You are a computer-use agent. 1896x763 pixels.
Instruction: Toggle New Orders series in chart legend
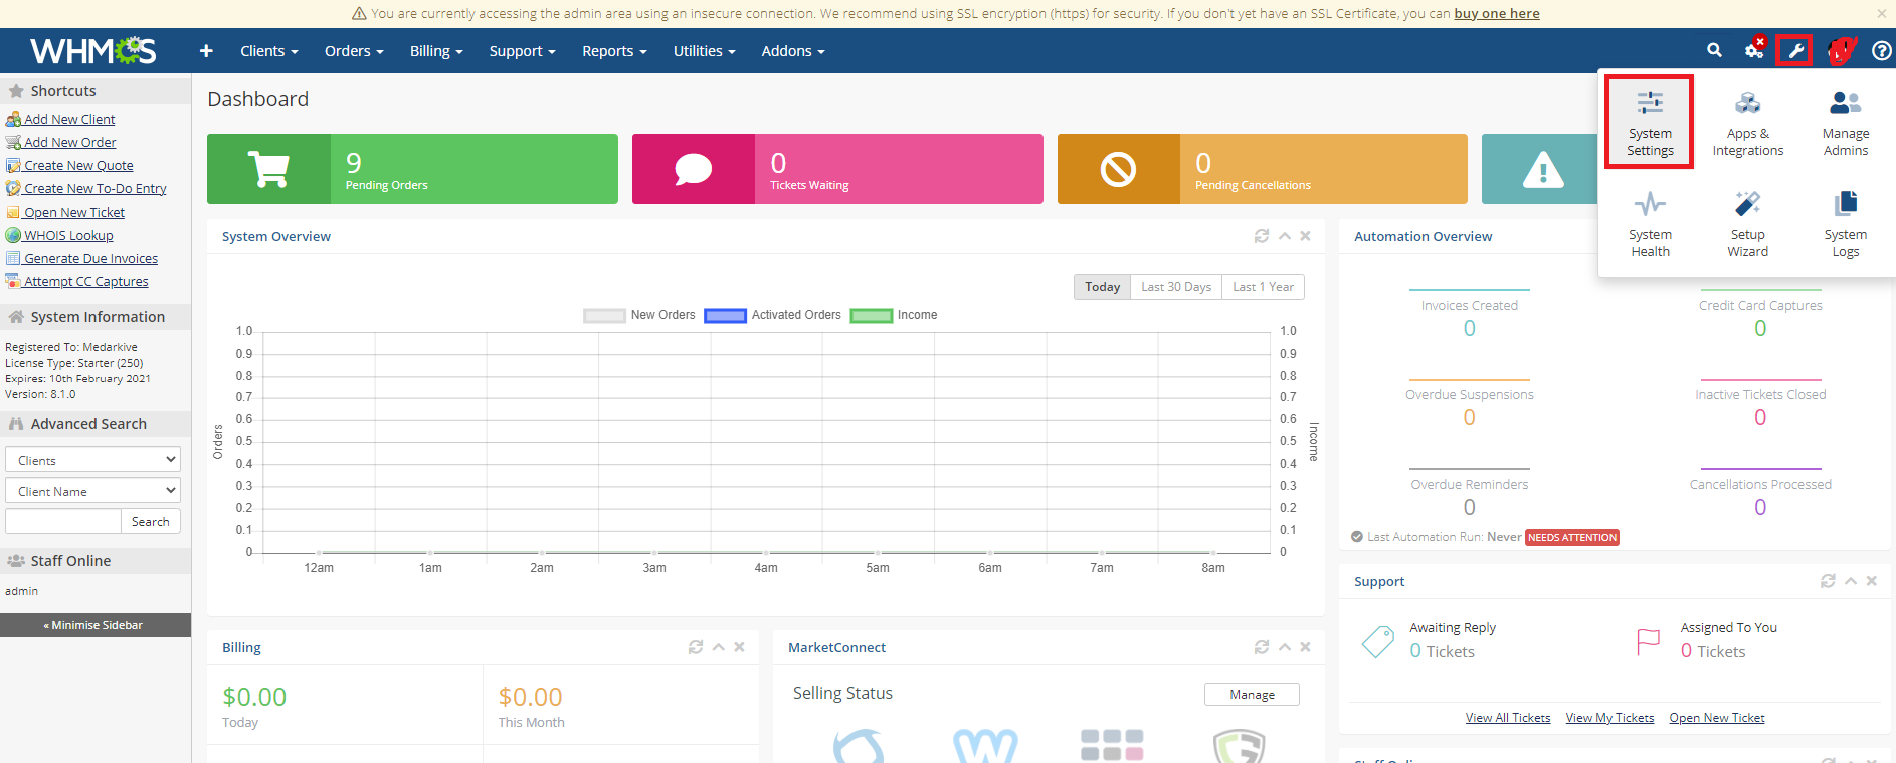[x=640, y=315]
